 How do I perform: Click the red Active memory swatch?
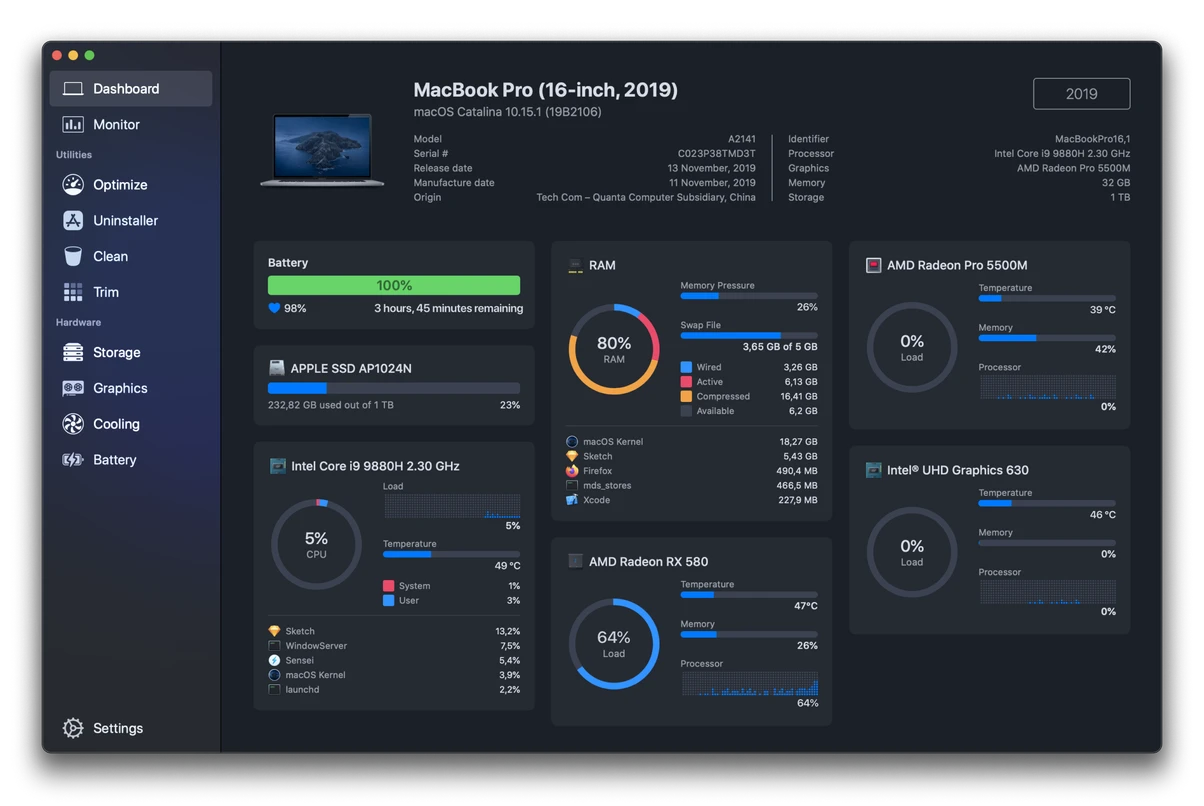(686, 382)
